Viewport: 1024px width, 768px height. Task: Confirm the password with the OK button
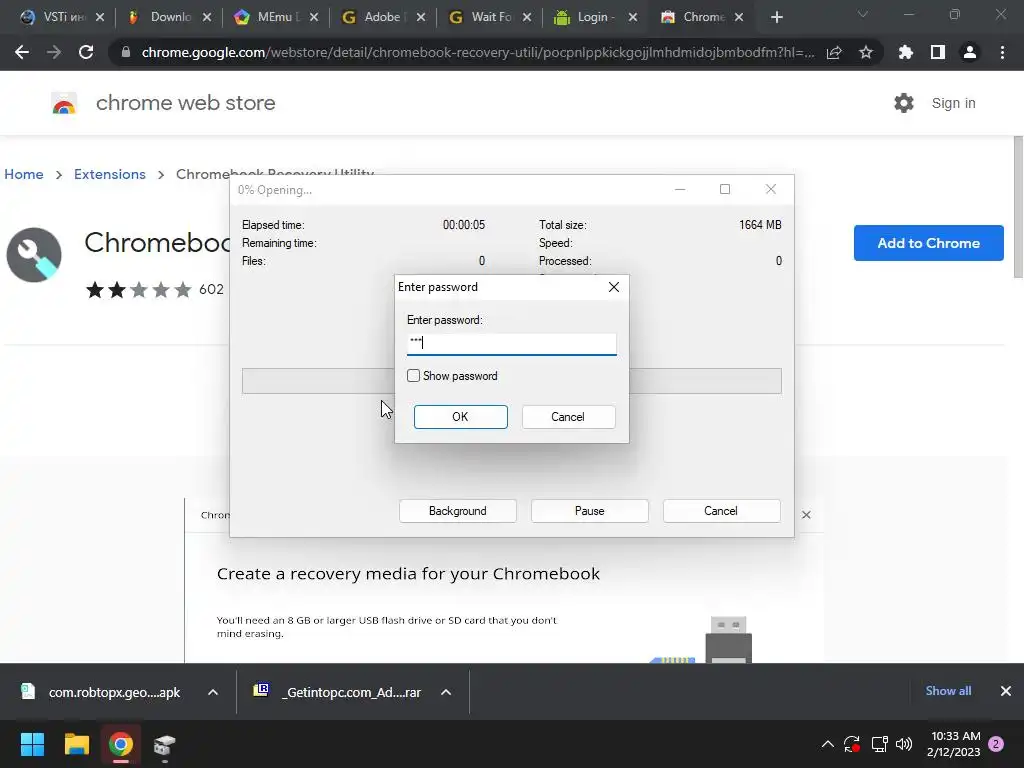(460, 417)
